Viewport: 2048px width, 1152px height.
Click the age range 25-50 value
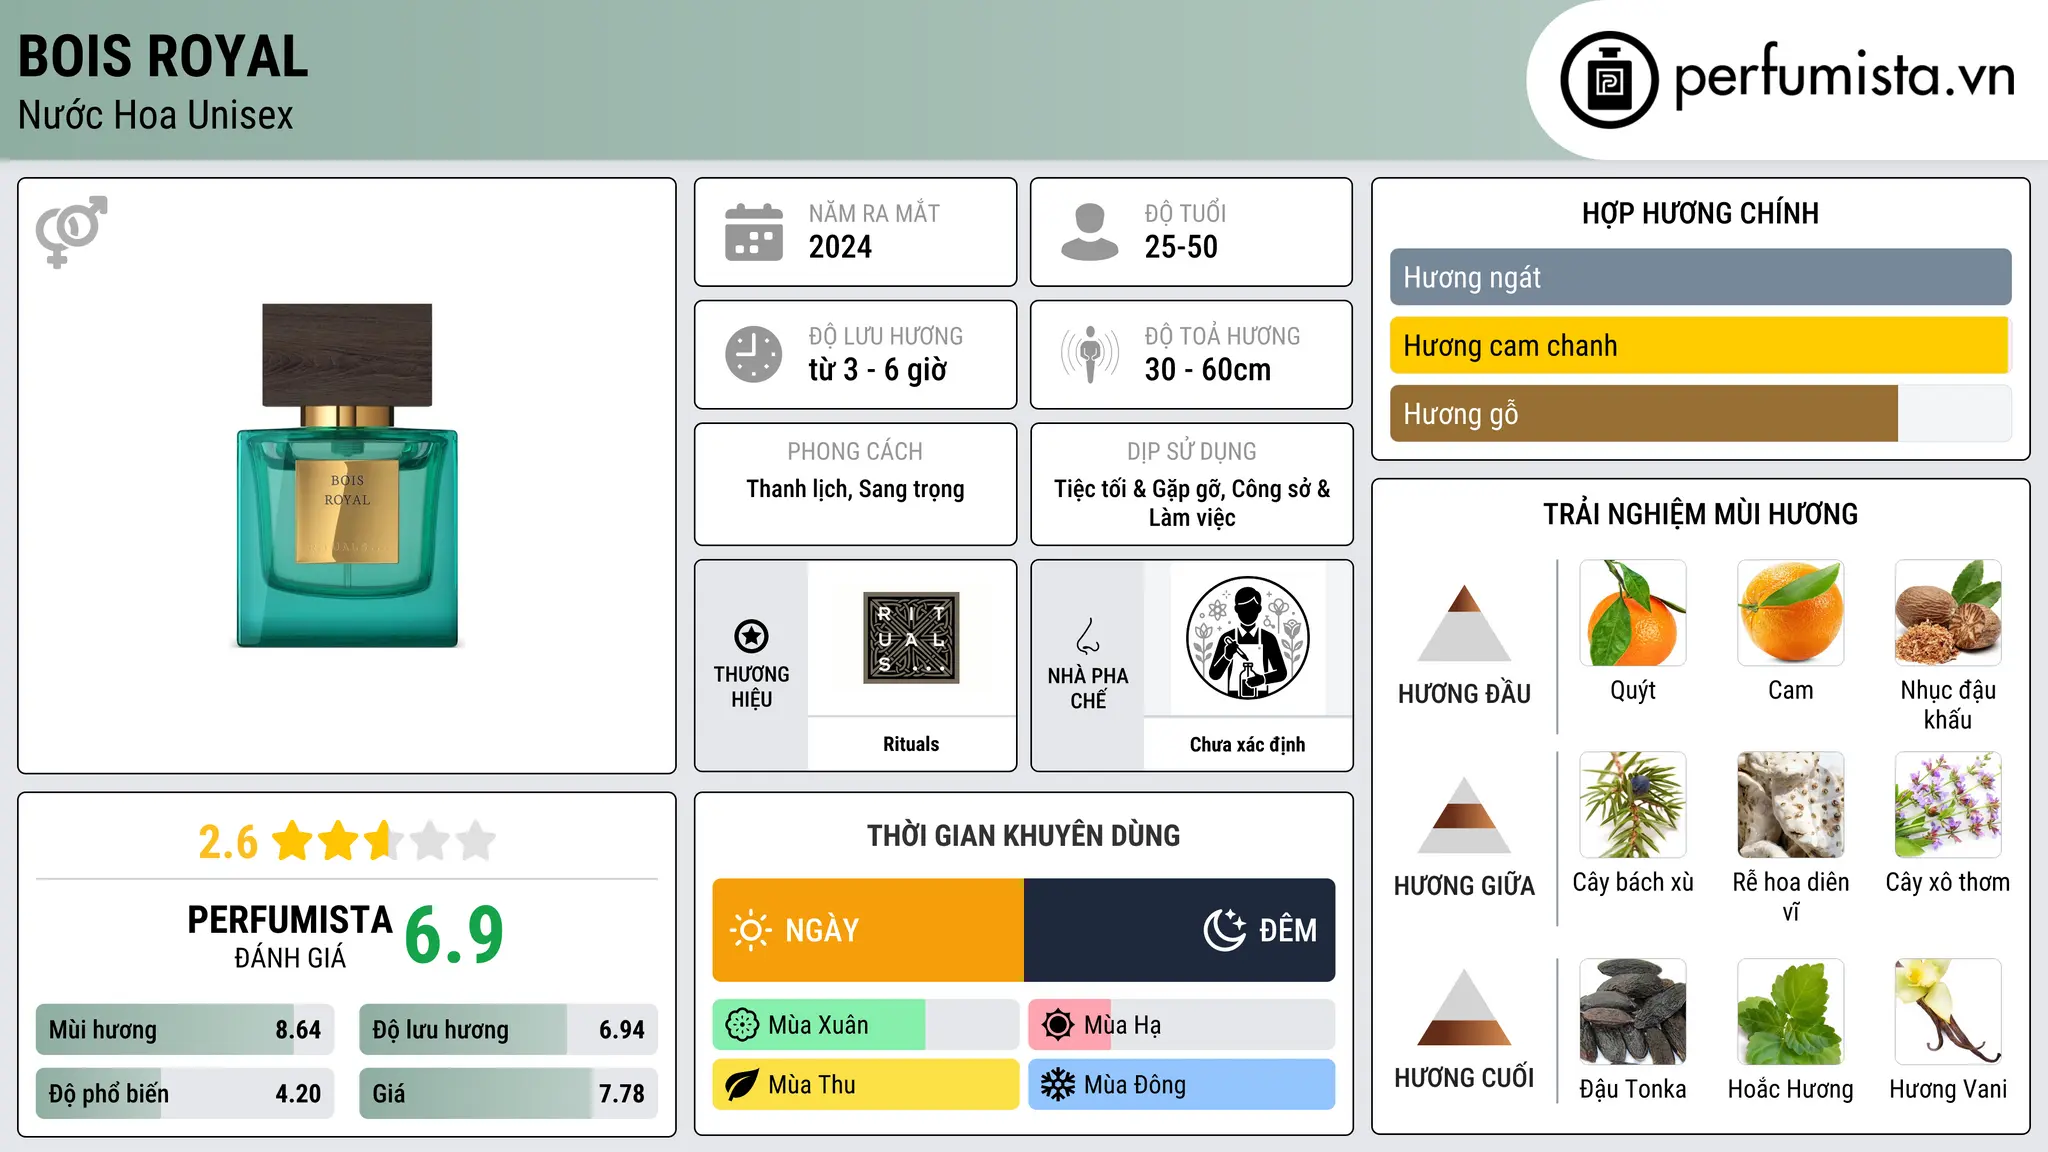pyautogui.click(x=1181, y=247)
